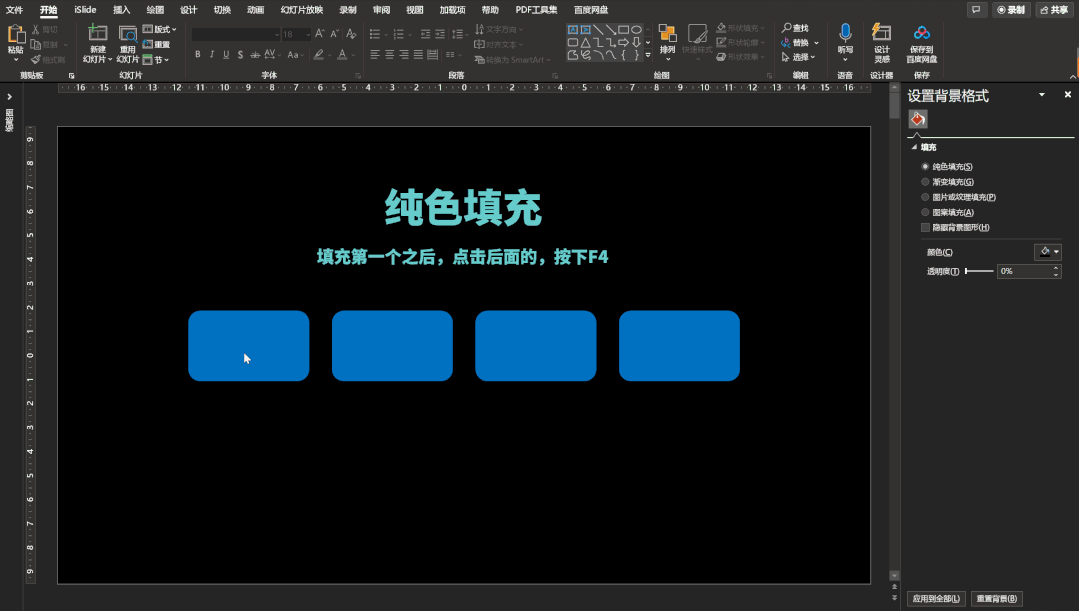Select 图片或纹理填充 radio option
Viewport: 1079px width, 611px height.
[925, 197]
